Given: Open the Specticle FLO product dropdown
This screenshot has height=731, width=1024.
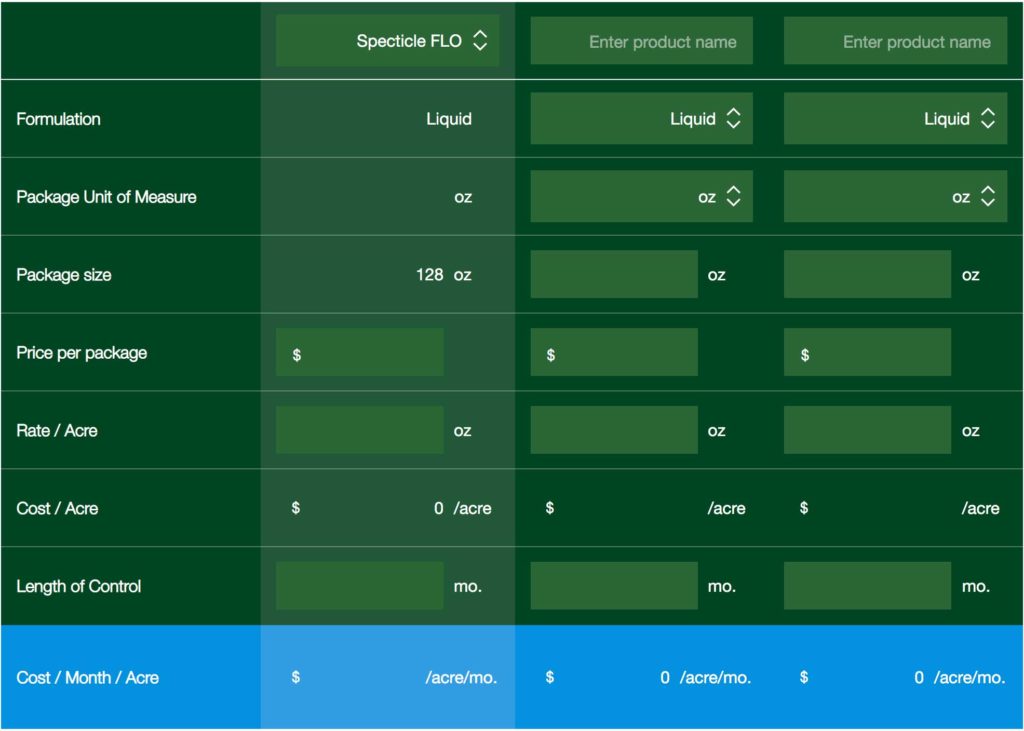Looking at the screenshot, I should coord(387,41).
